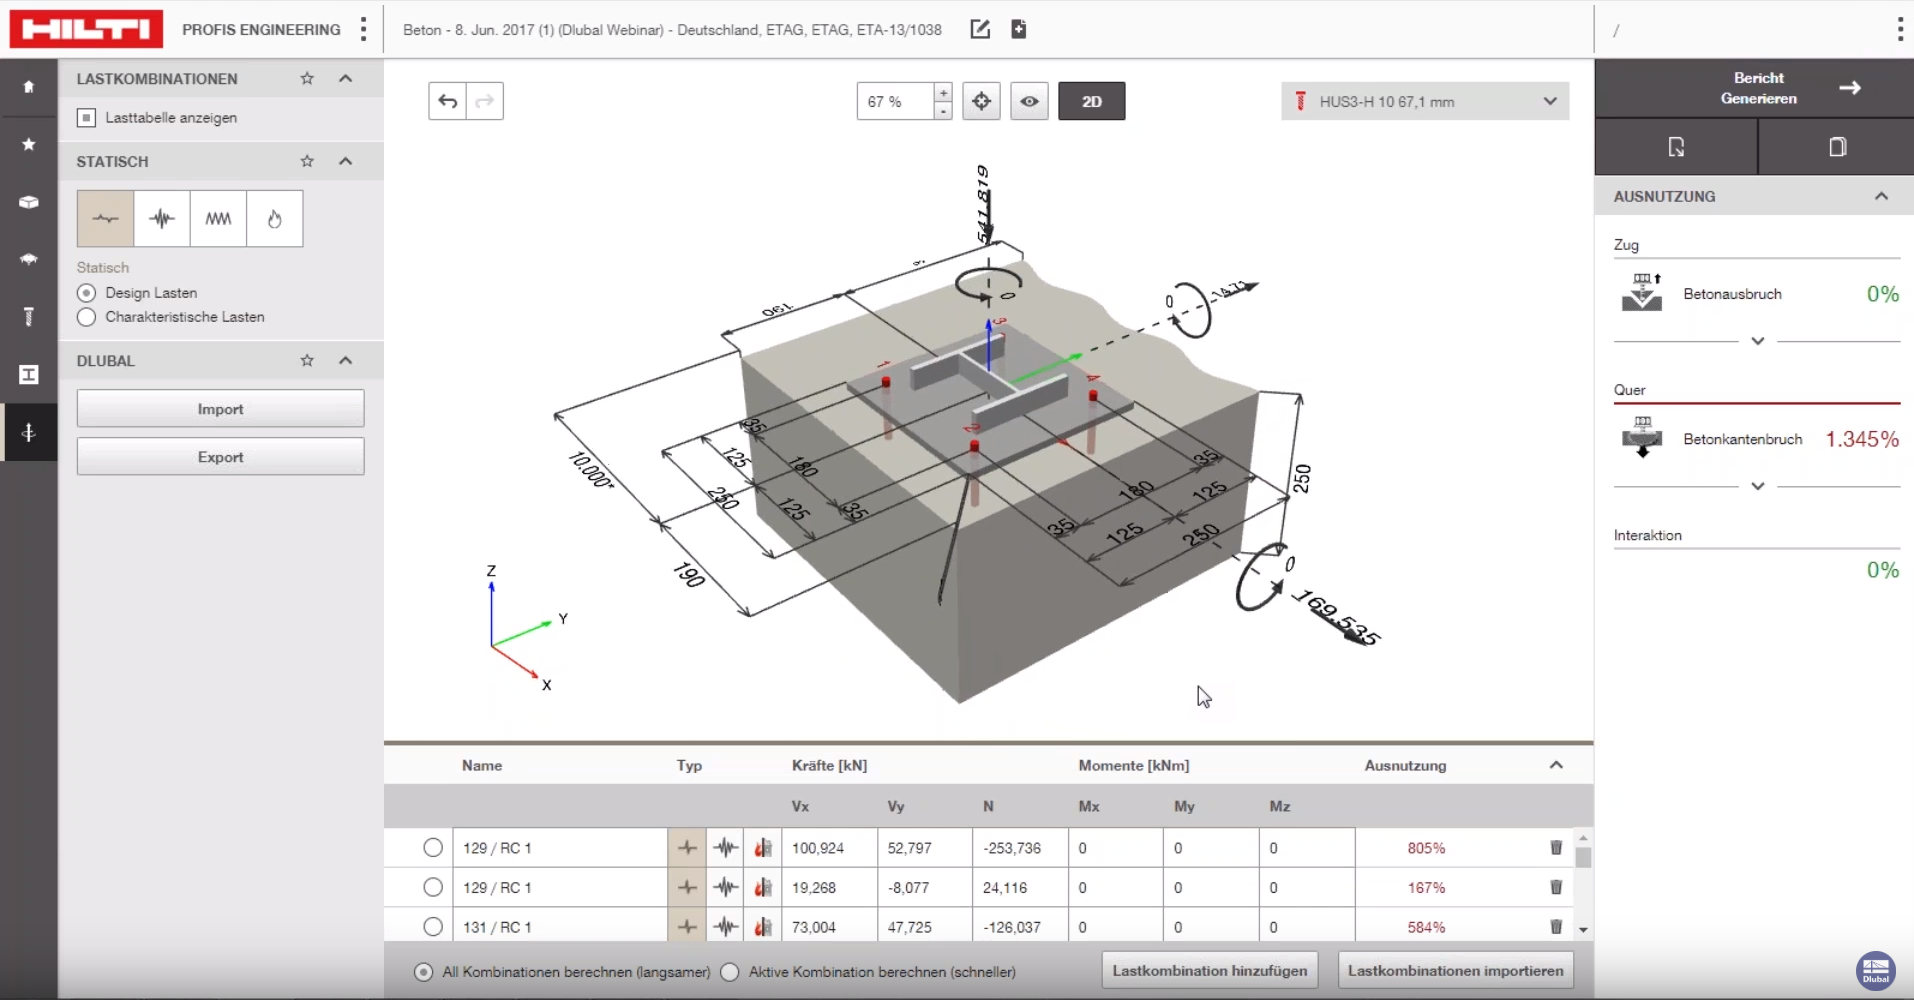Click the Undo arrow above the 3D model
Image resolution: width=1914 pixels, height=1000 pixels.
(x=447, y=100)
